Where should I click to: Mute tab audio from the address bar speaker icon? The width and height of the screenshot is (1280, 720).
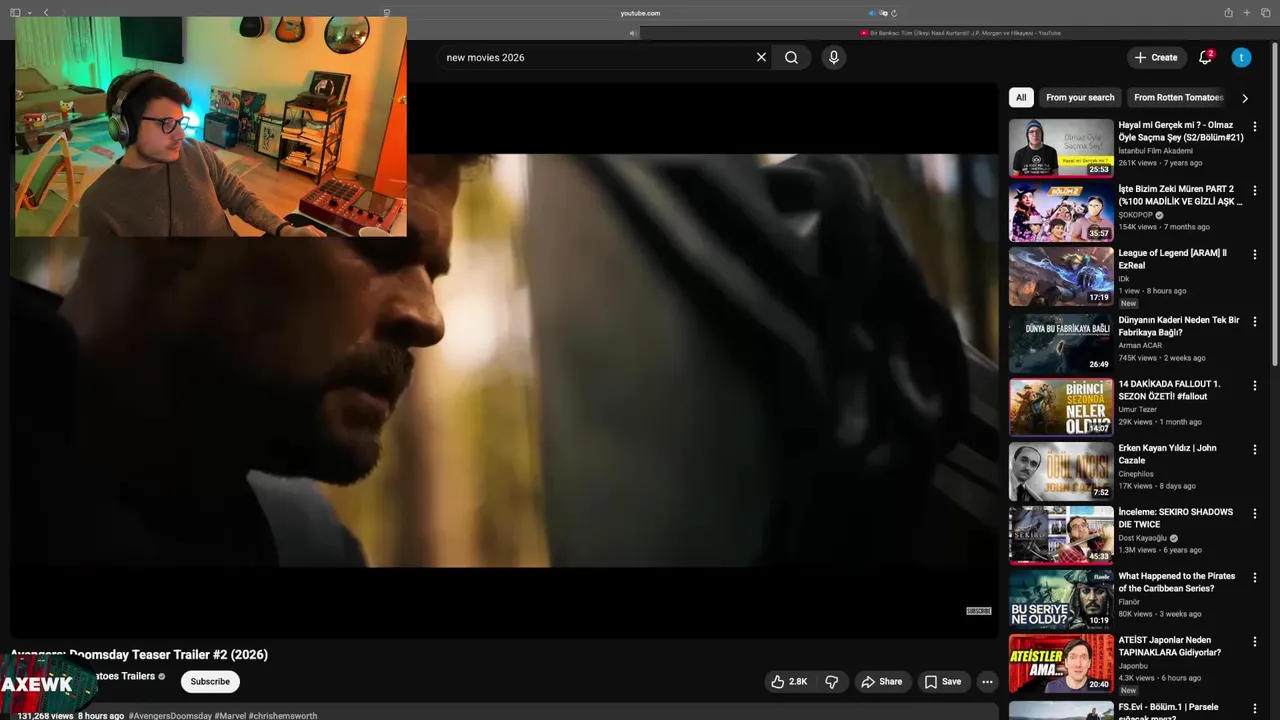[872, 13]
